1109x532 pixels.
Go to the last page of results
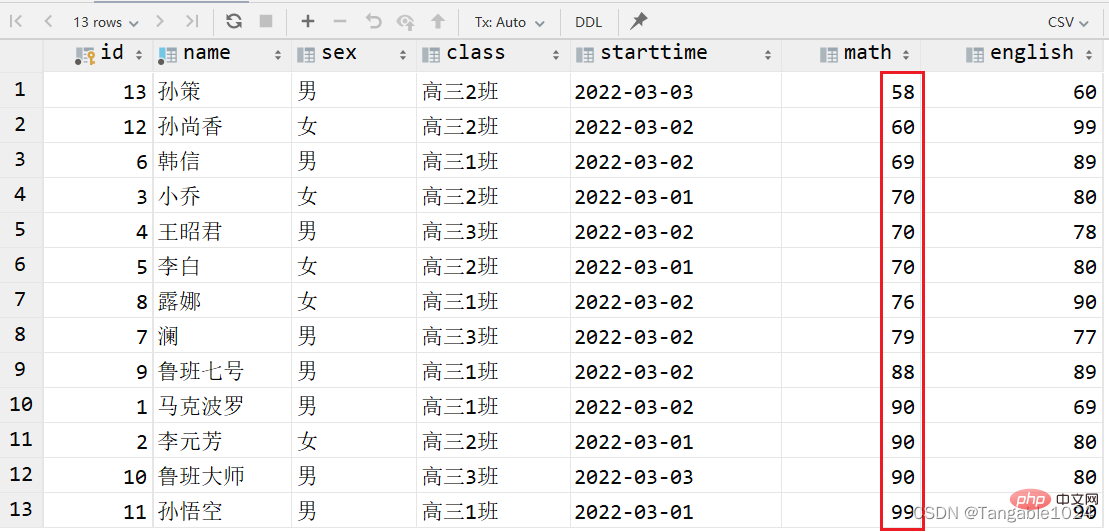(x=192, y=21)
